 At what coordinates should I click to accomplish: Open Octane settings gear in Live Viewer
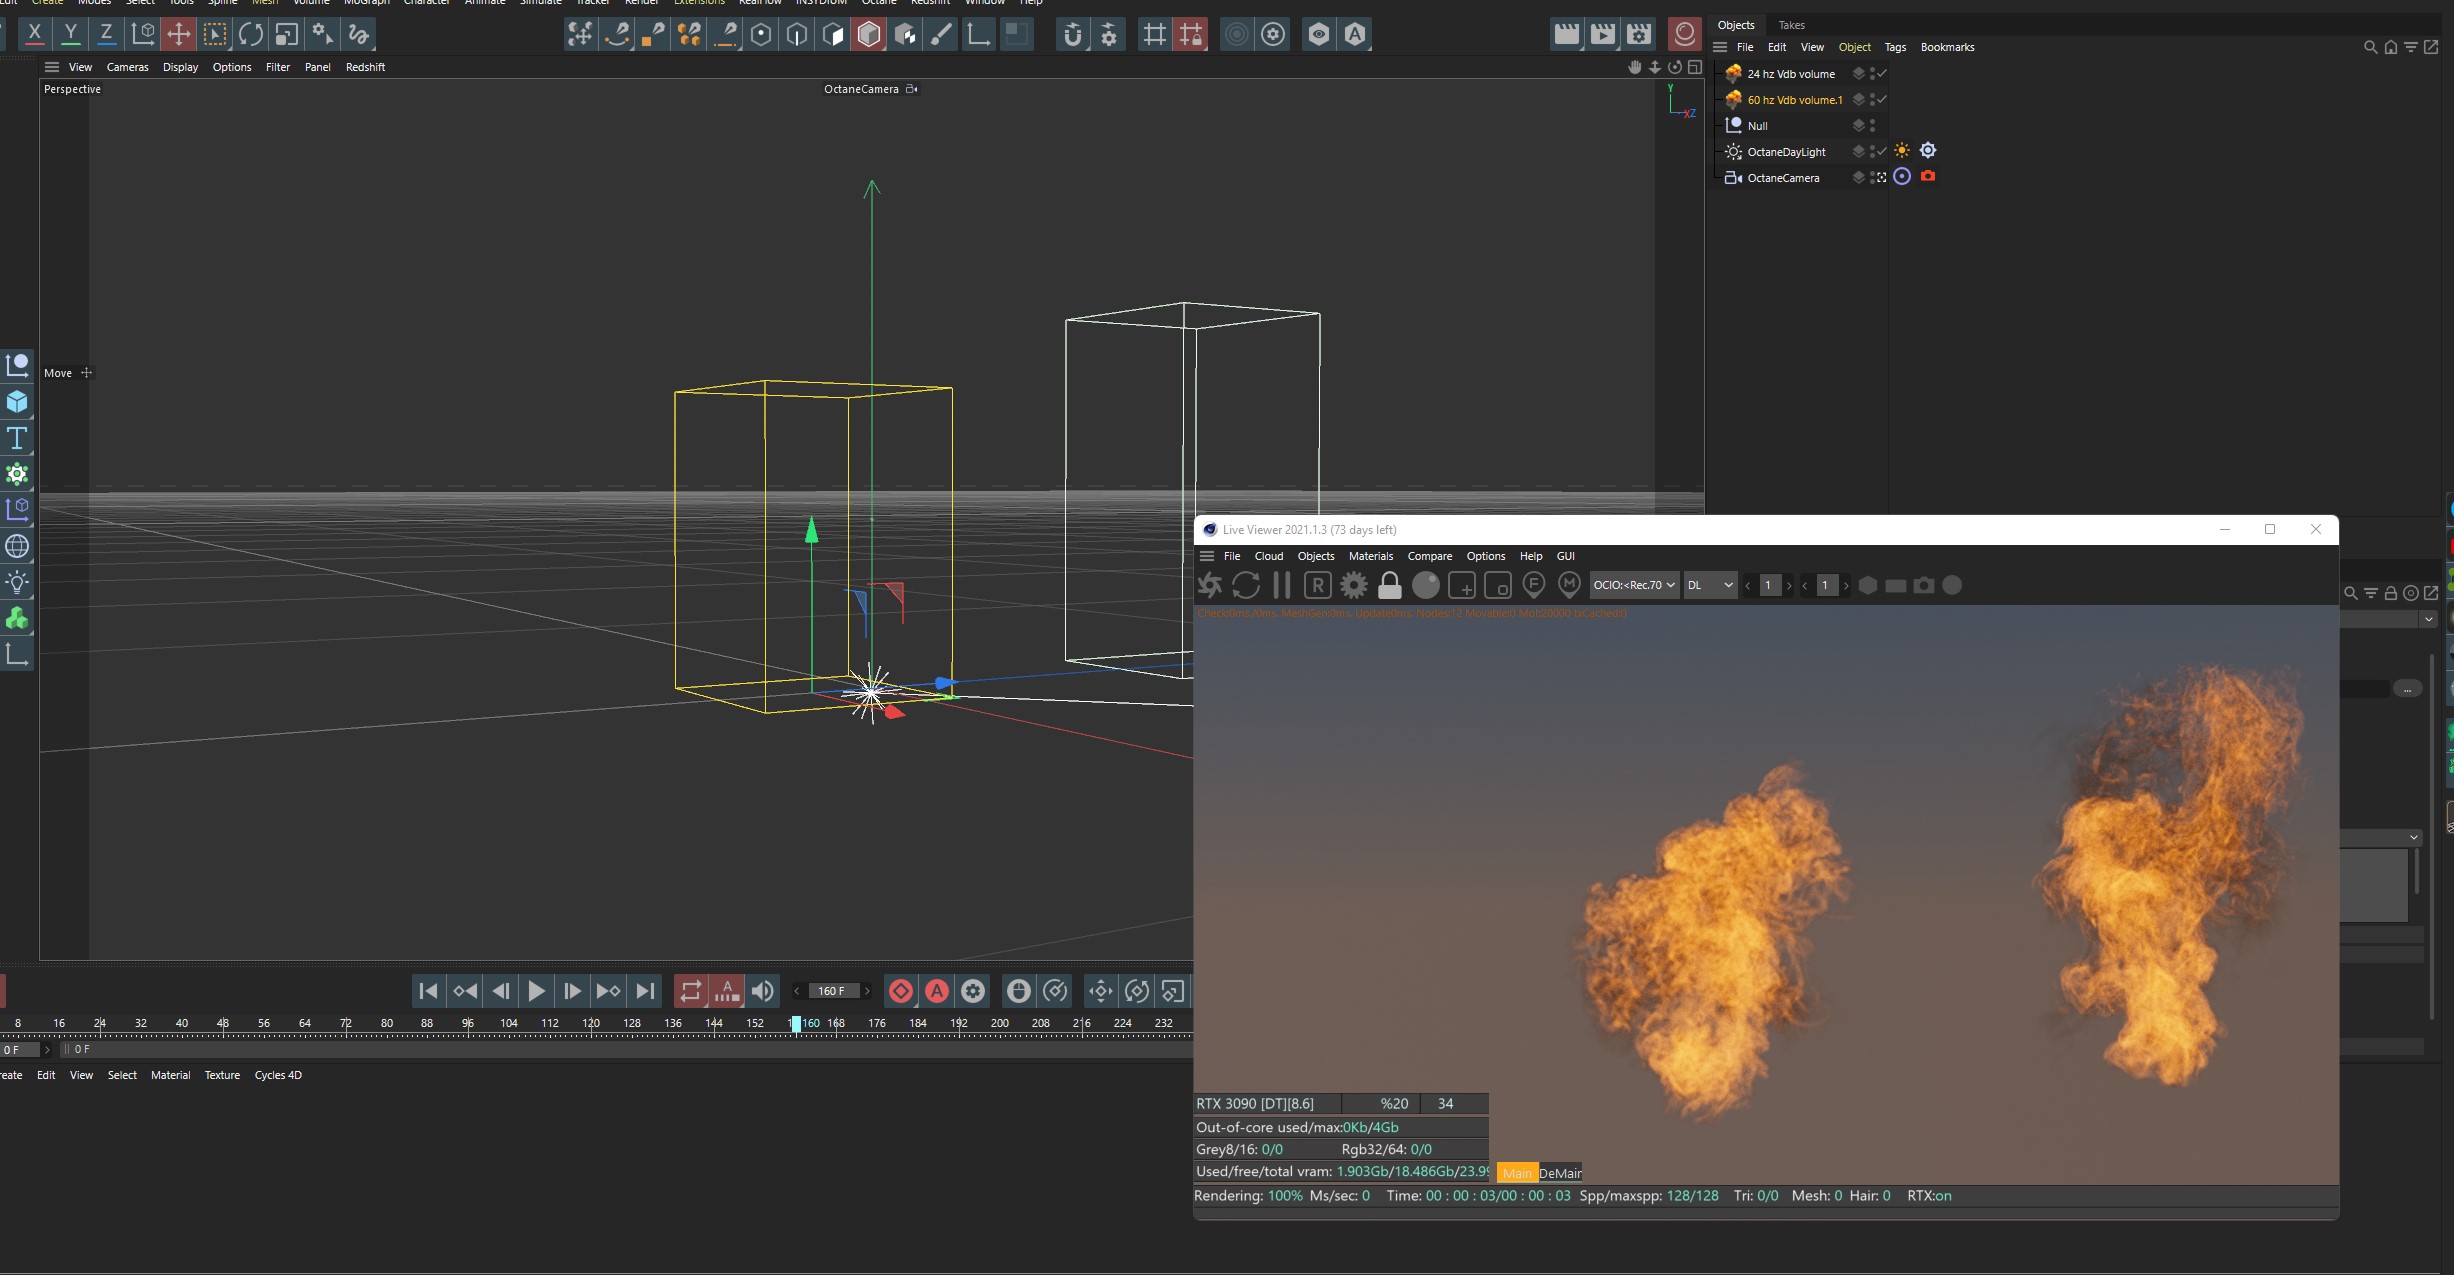[1354, 585]
